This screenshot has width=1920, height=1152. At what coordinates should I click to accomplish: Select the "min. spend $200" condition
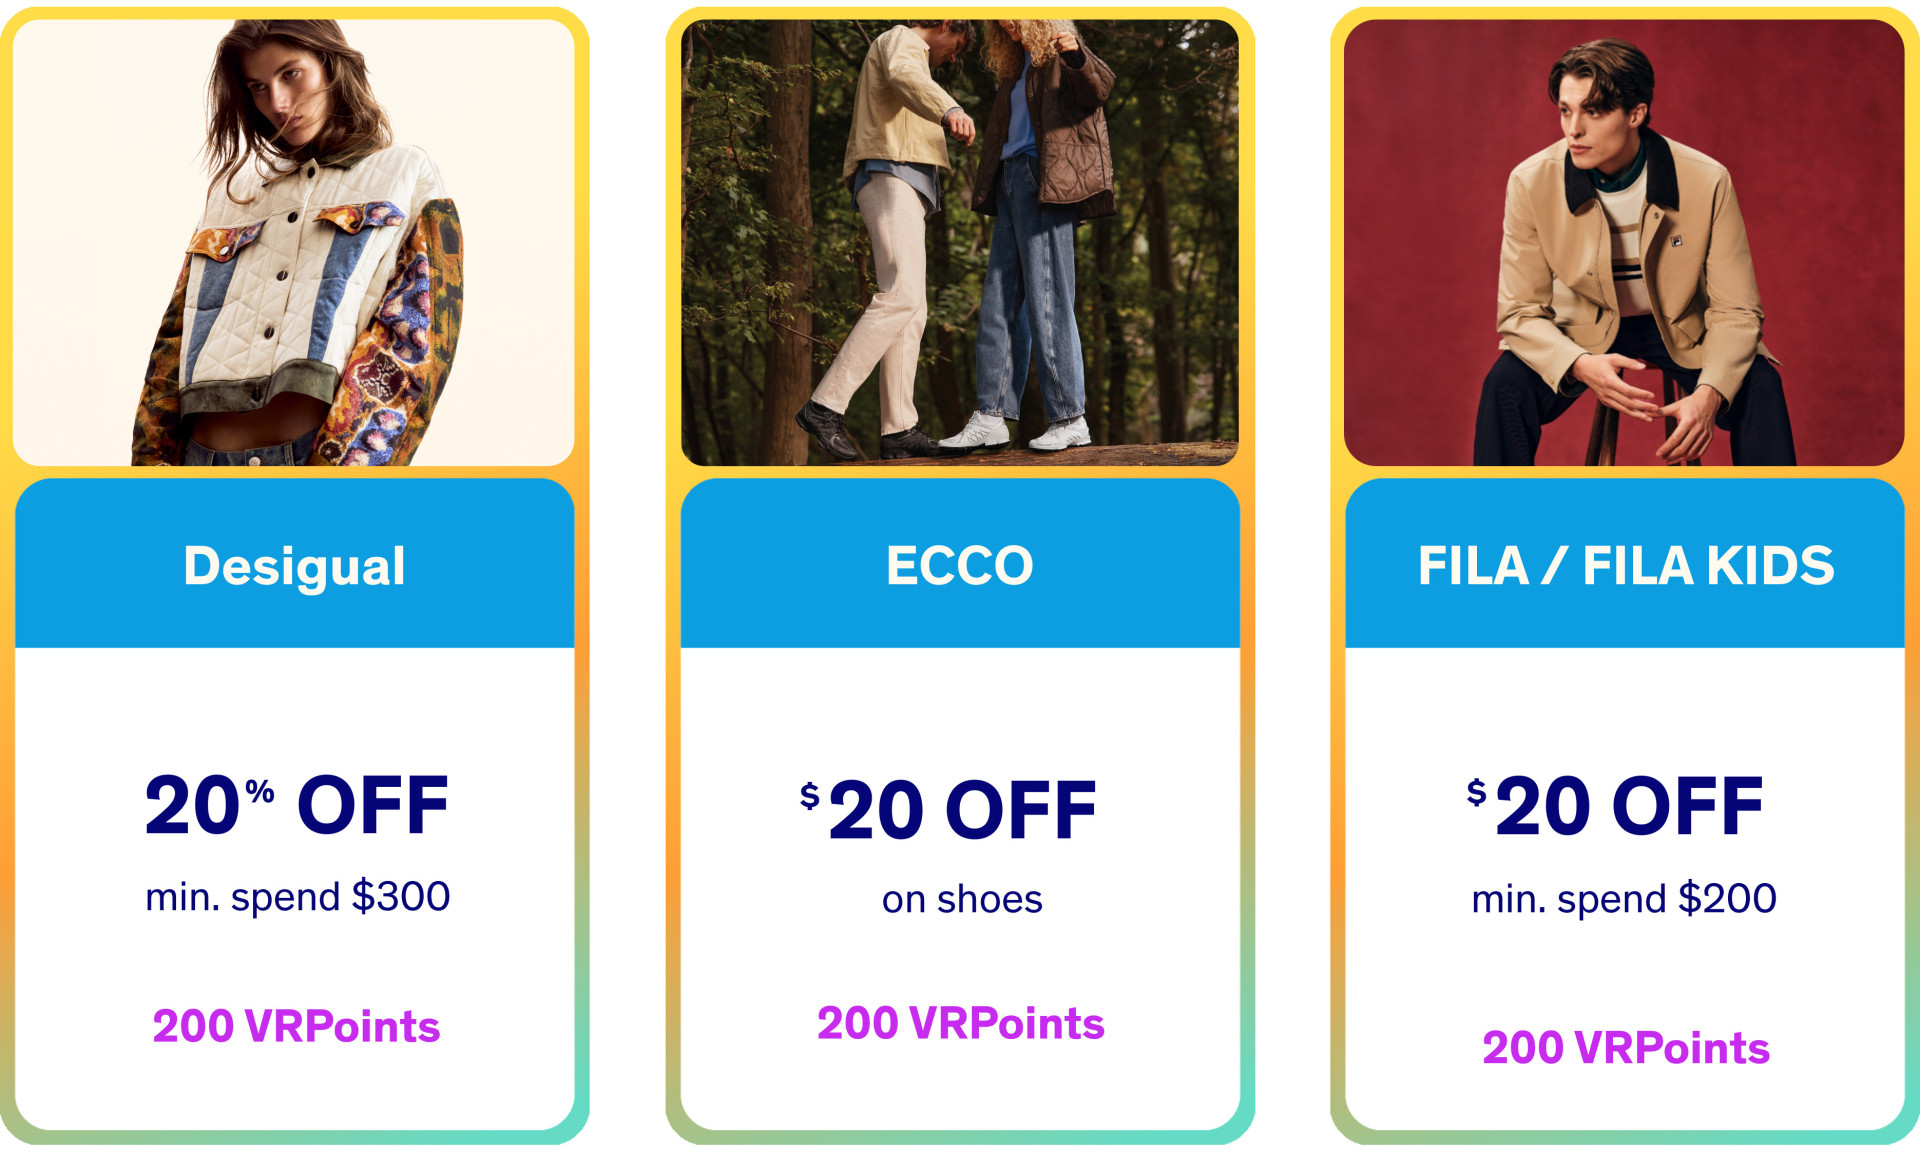point(1623,899)
